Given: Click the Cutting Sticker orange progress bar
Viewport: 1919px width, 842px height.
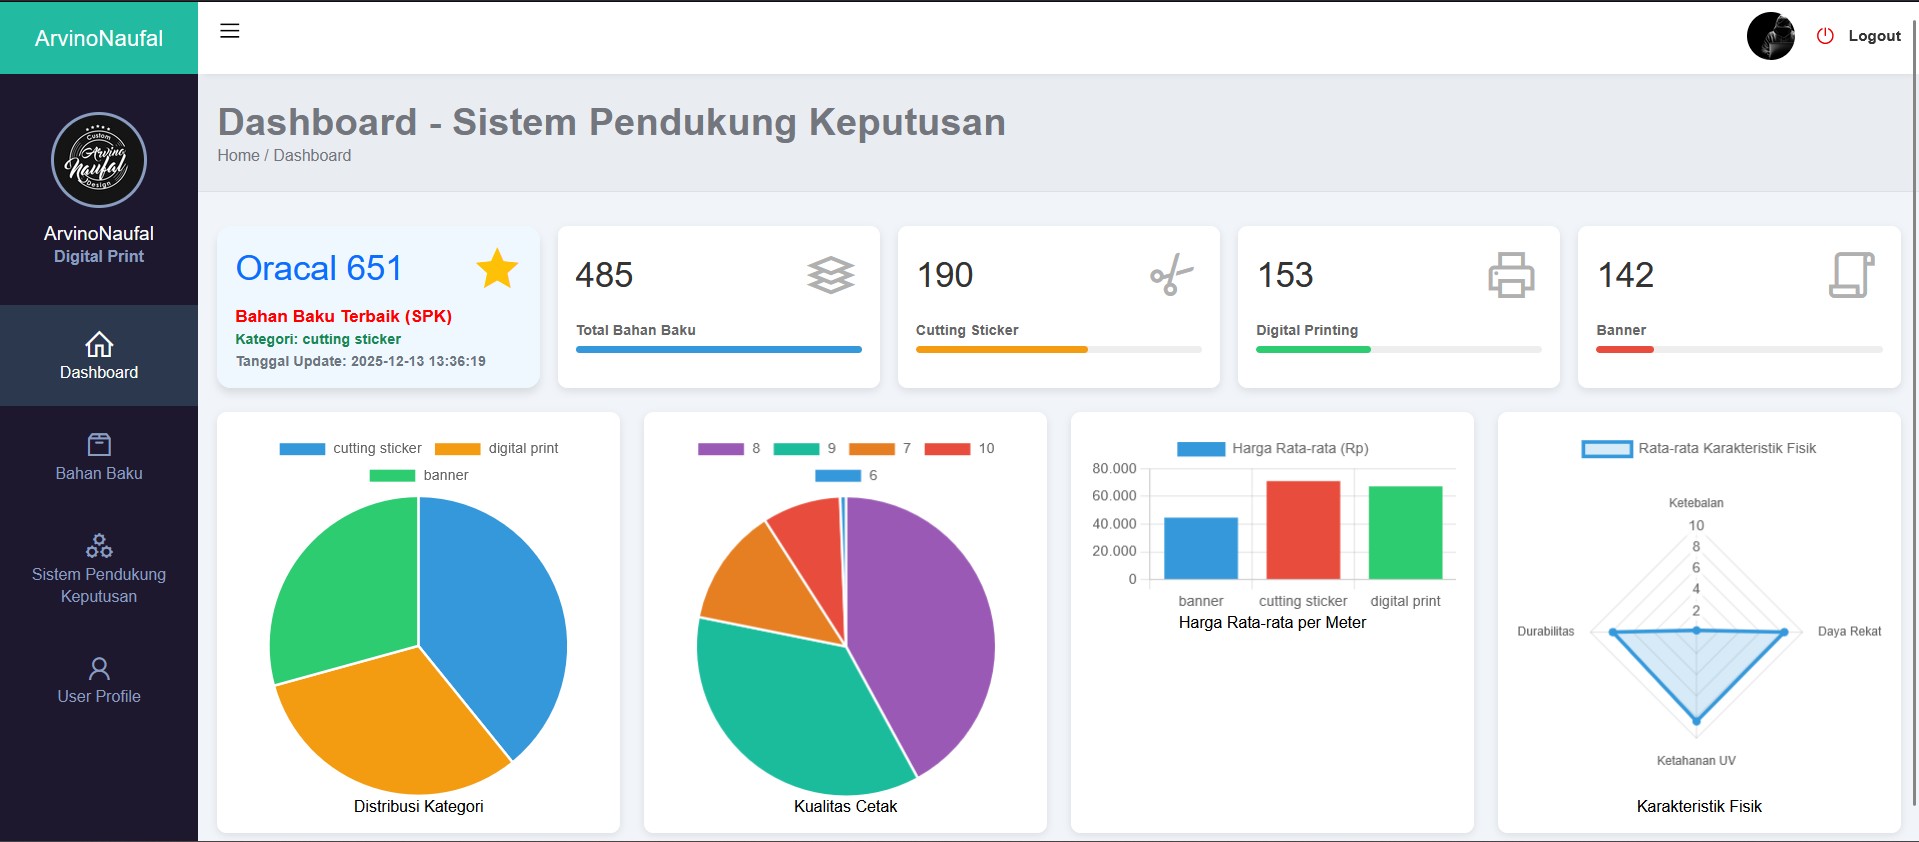Looking at the screenshot, I should (x=1002, y=349).
